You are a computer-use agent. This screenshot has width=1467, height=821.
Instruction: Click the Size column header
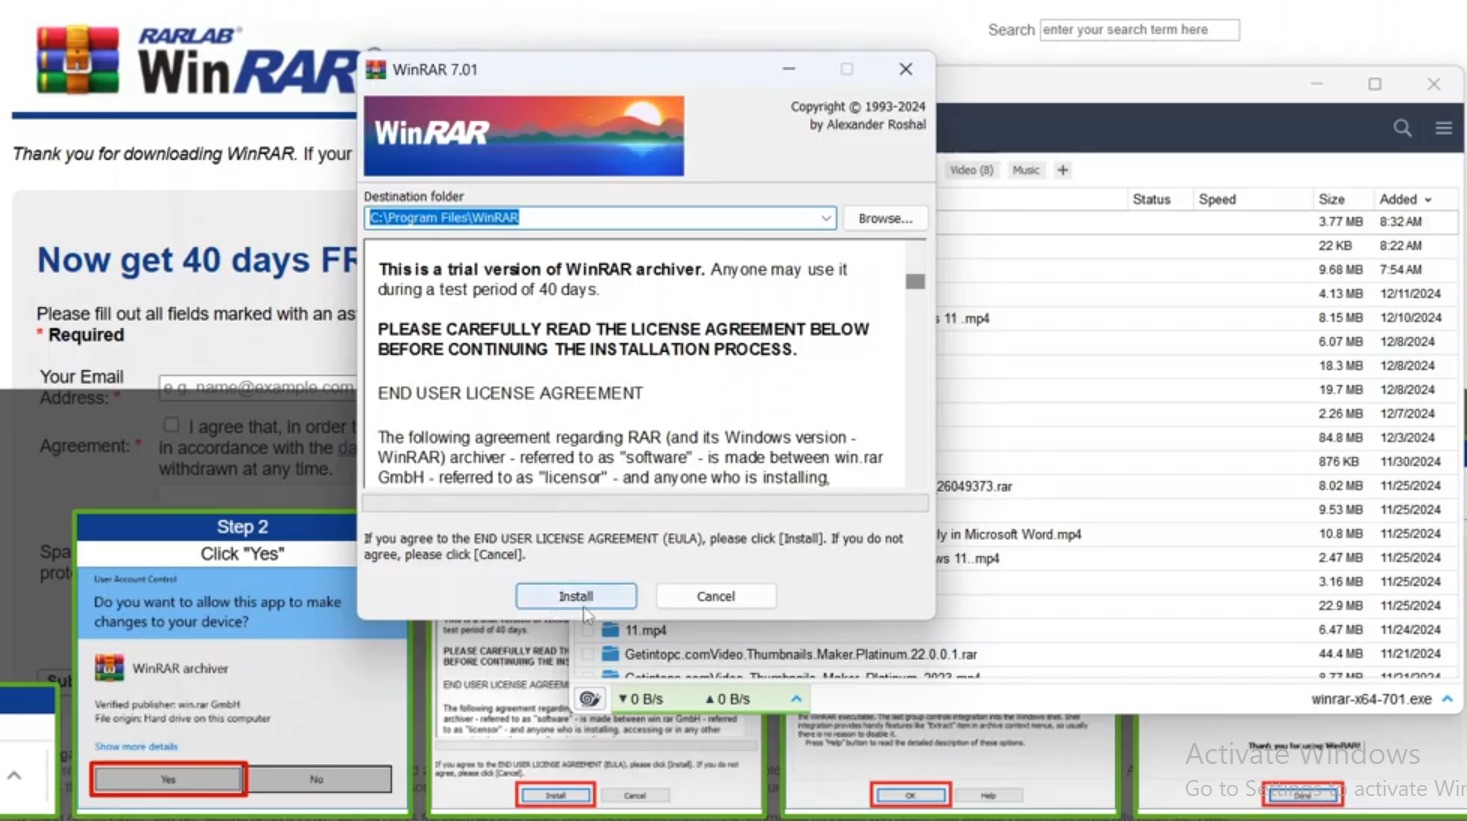pos(1331,199)
